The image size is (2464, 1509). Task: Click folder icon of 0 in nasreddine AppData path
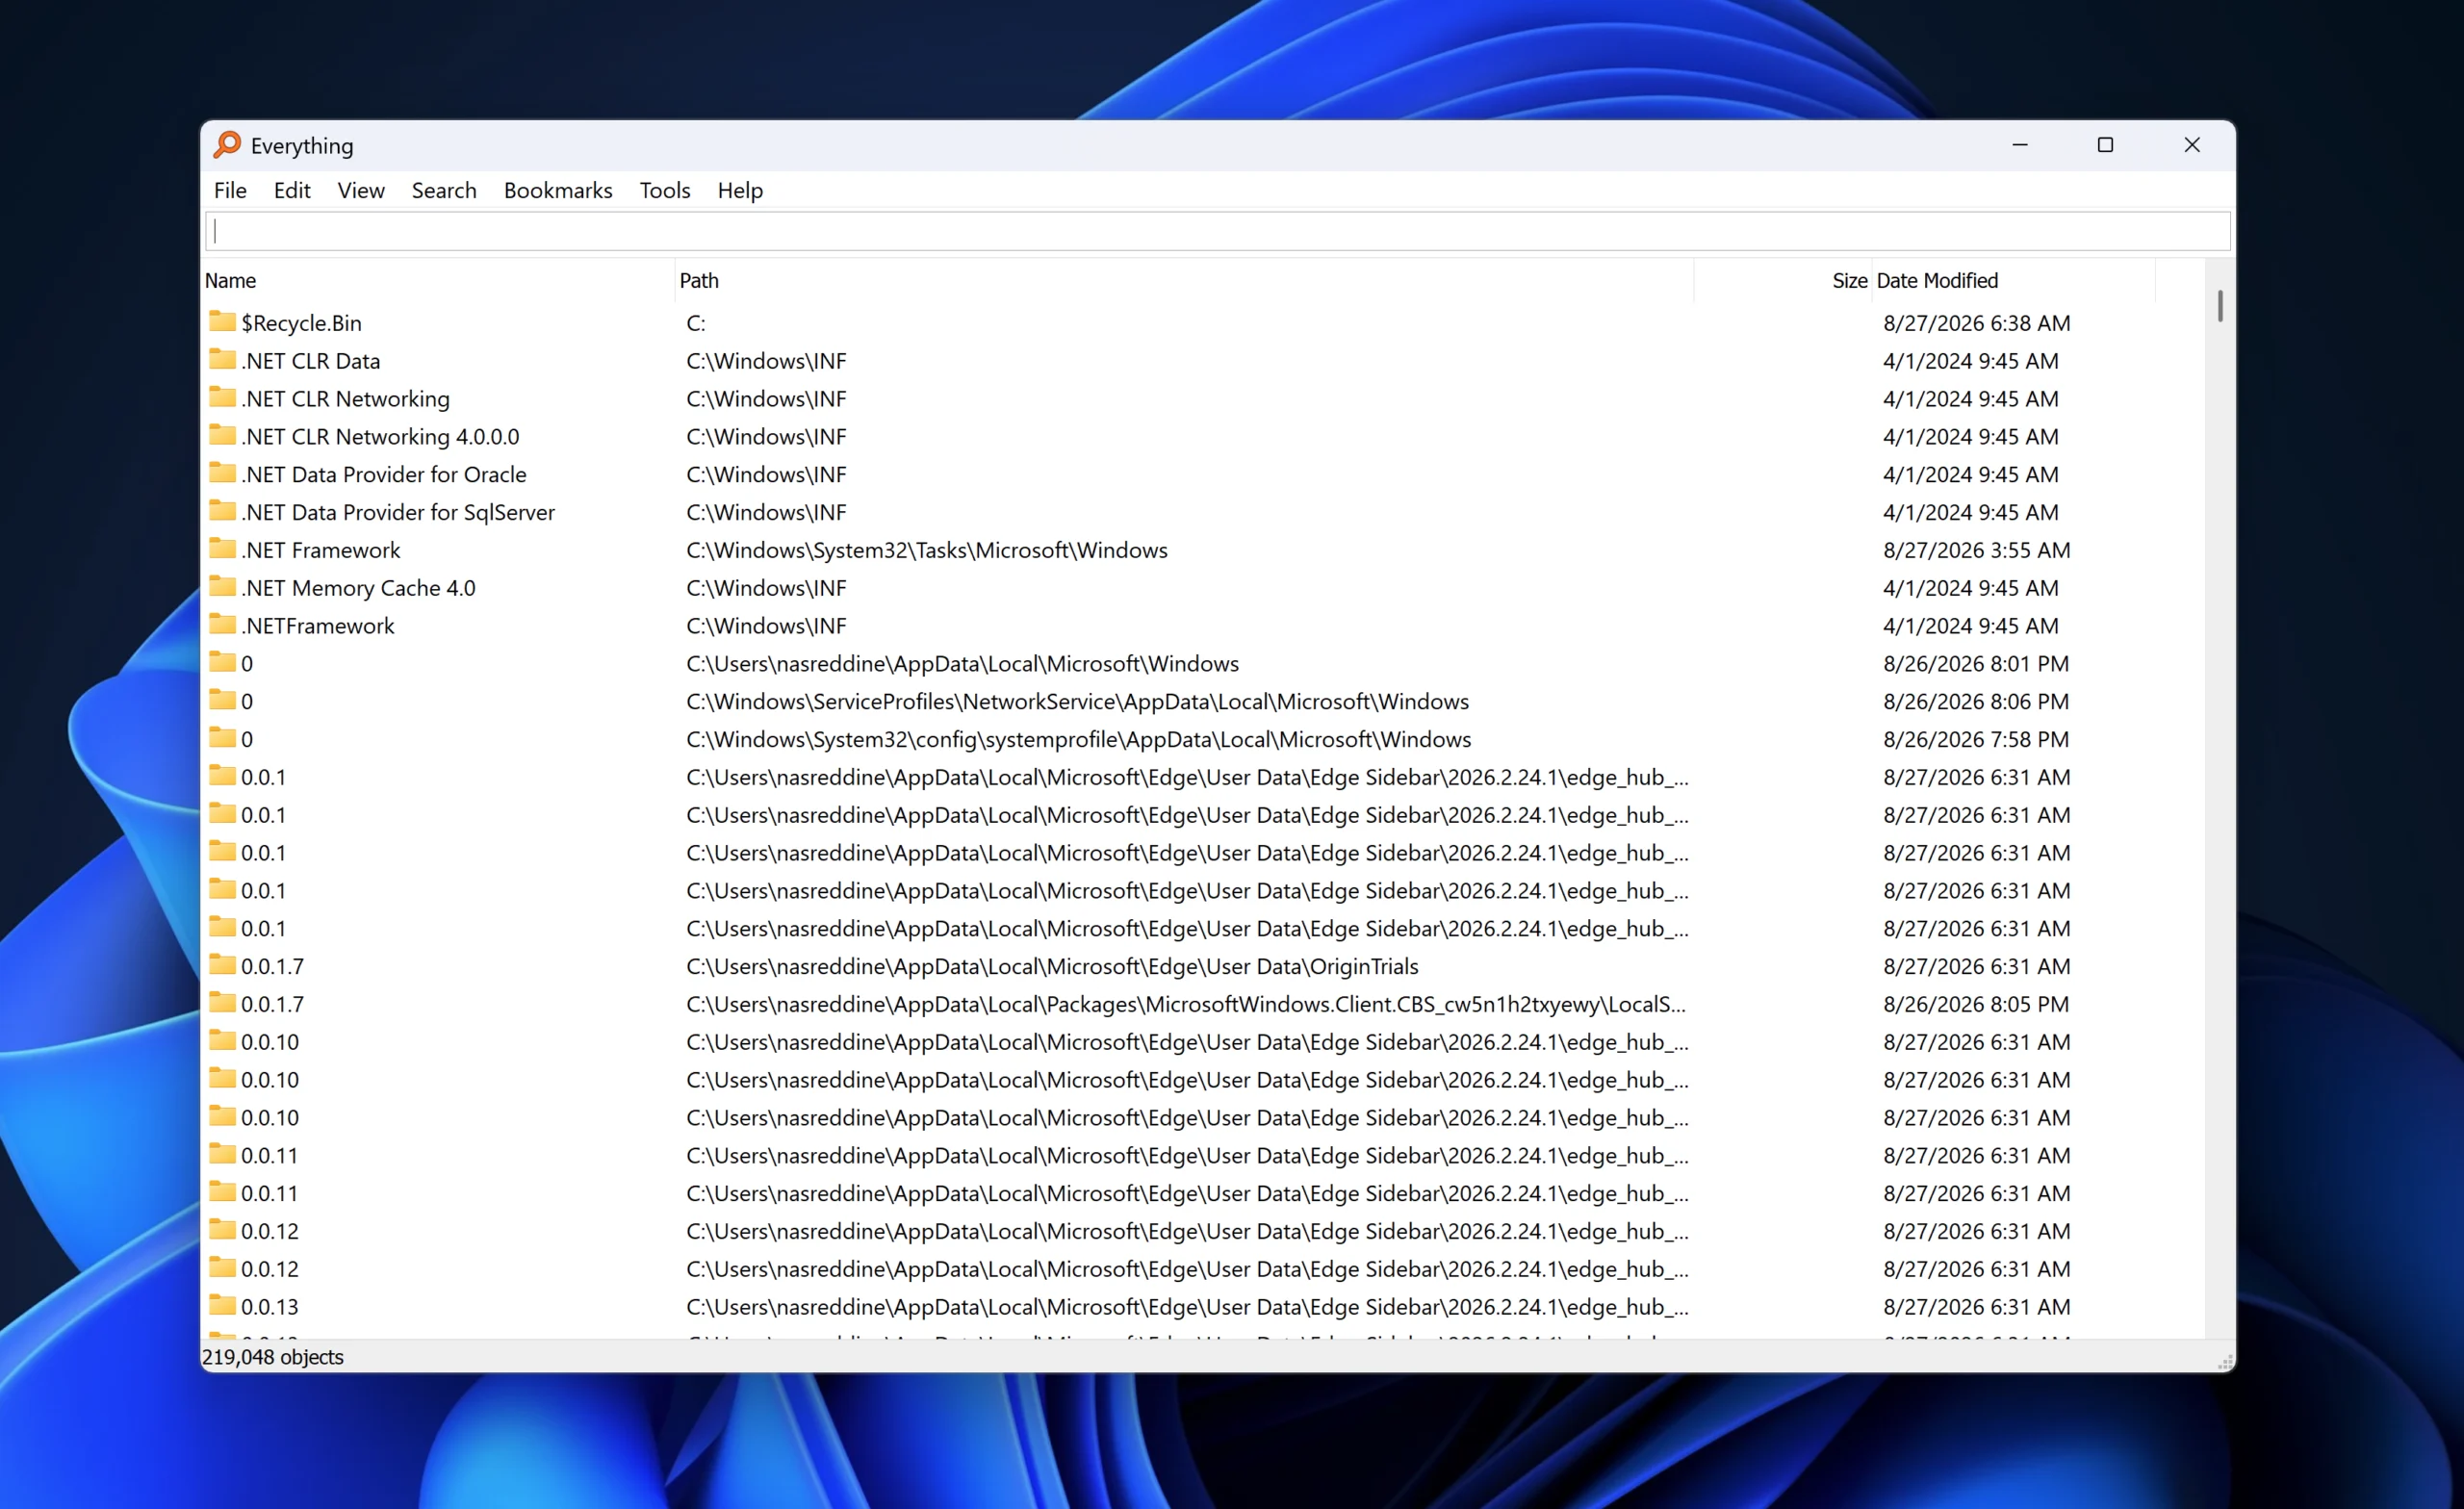click(x=222, y=662)
